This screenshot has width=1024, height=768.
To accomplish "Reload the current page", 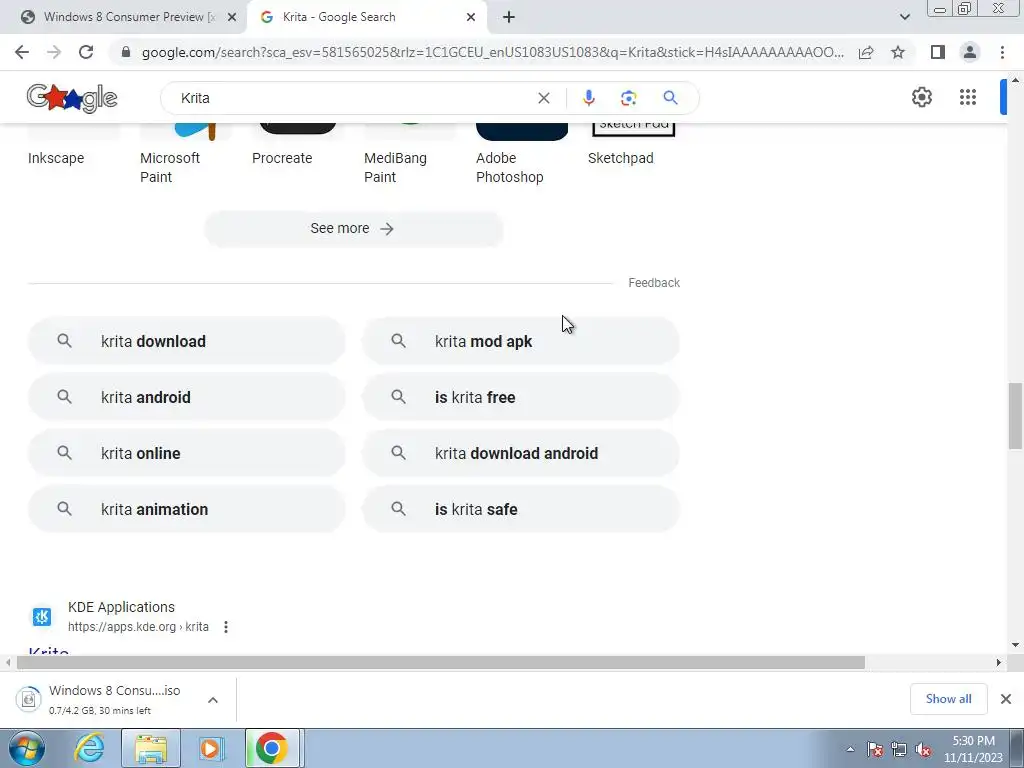I will click(86, 52).
